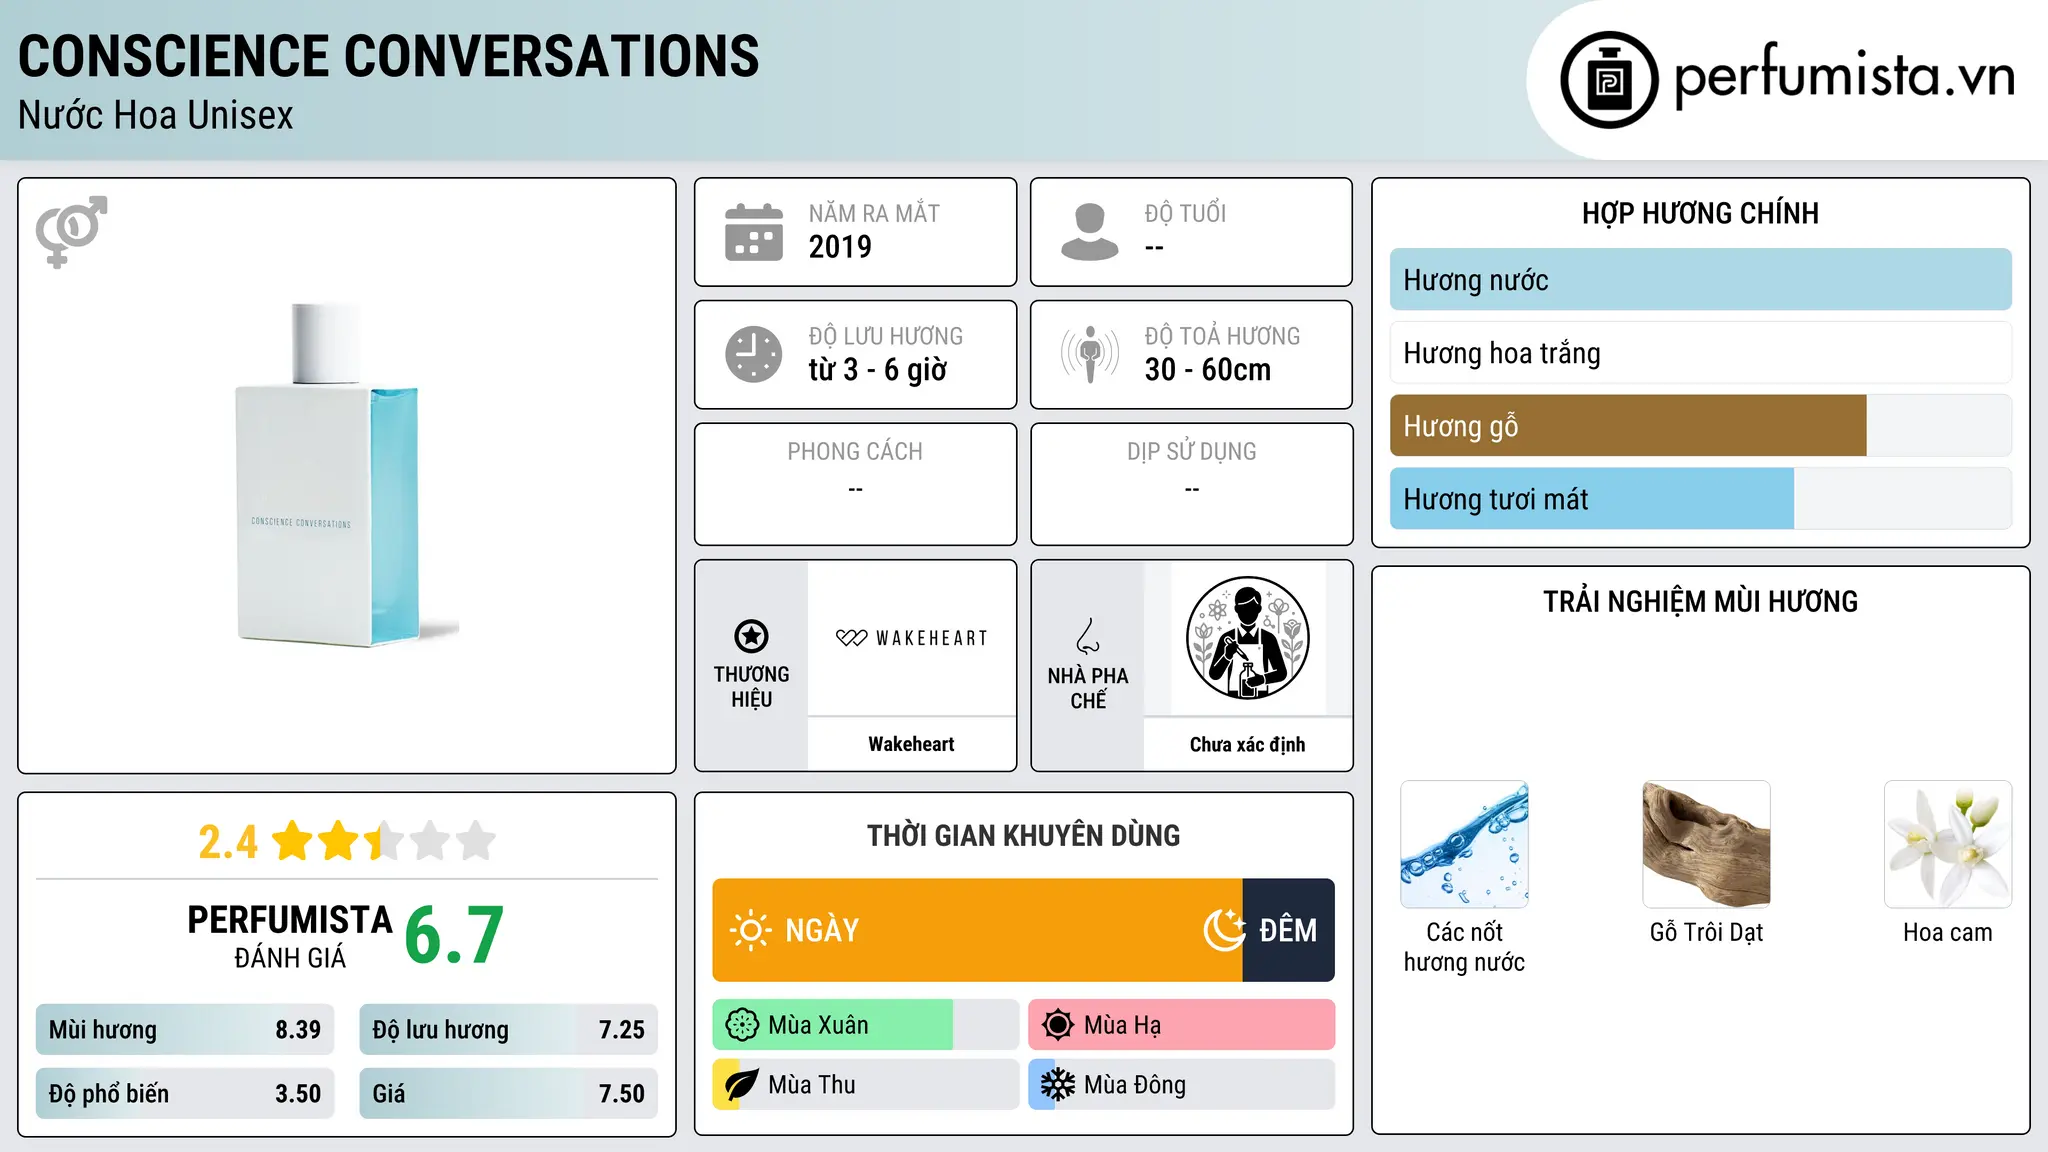Click the Mùa Đông season bar
This screenshot has height=1152, width=2048.
coord(1182,1085)
